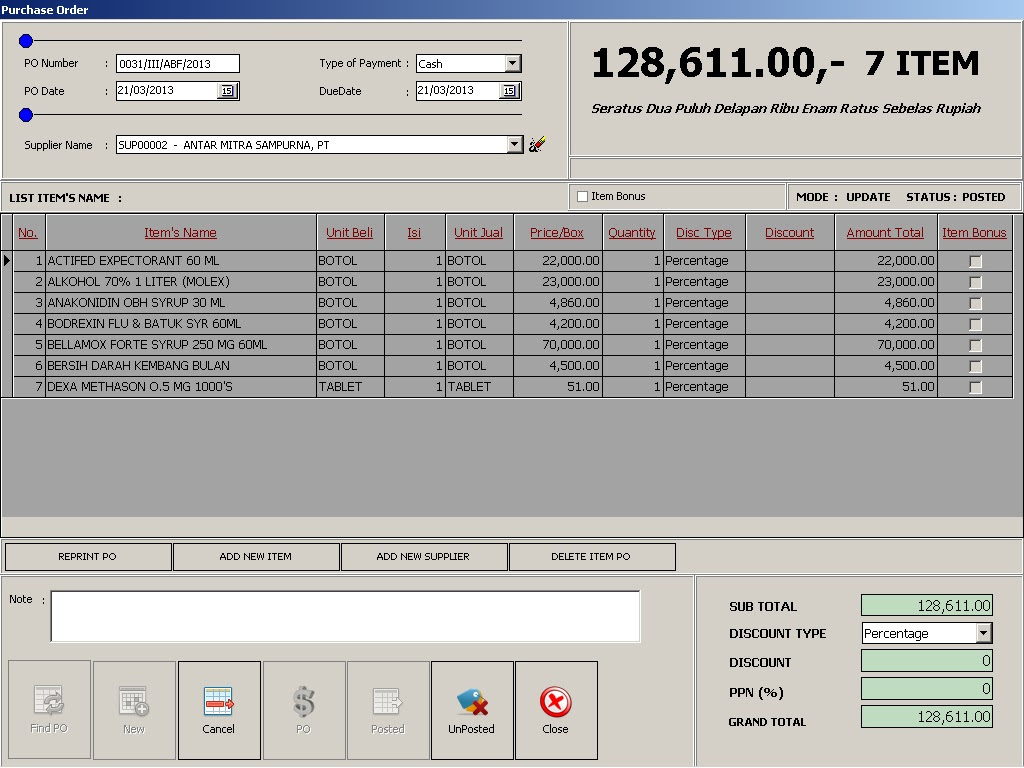1024x768 pixels.
Task: Click the New purchase order icon button
Action: [x=134, y=710]
